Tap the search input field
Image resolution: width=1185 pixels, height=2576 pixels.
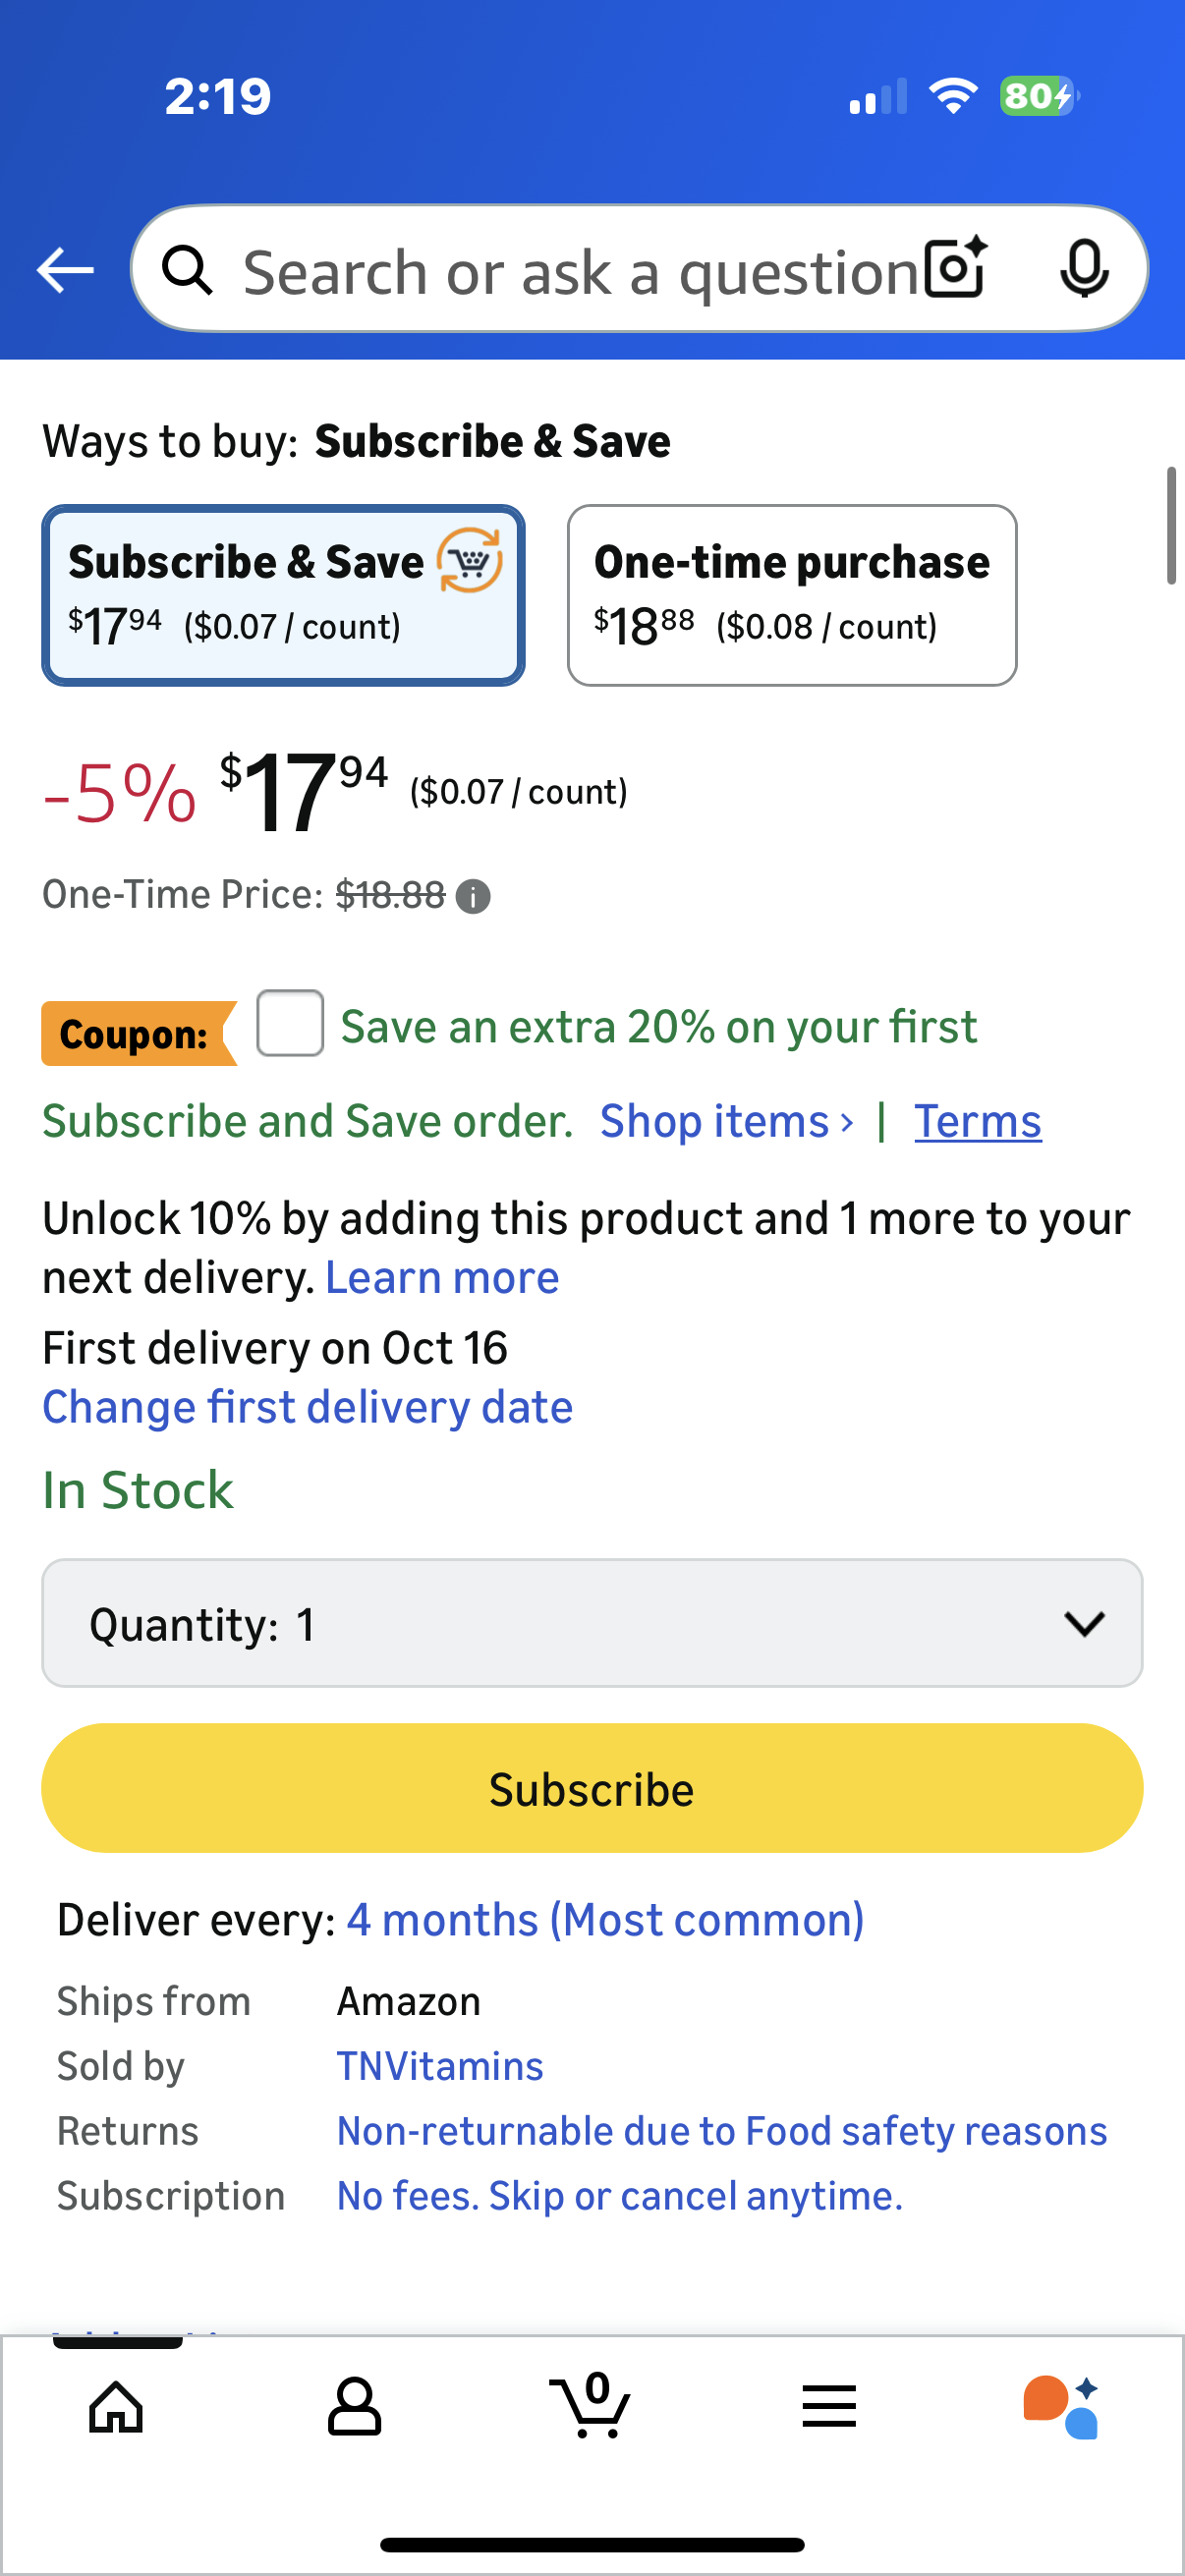coord(580,271)
